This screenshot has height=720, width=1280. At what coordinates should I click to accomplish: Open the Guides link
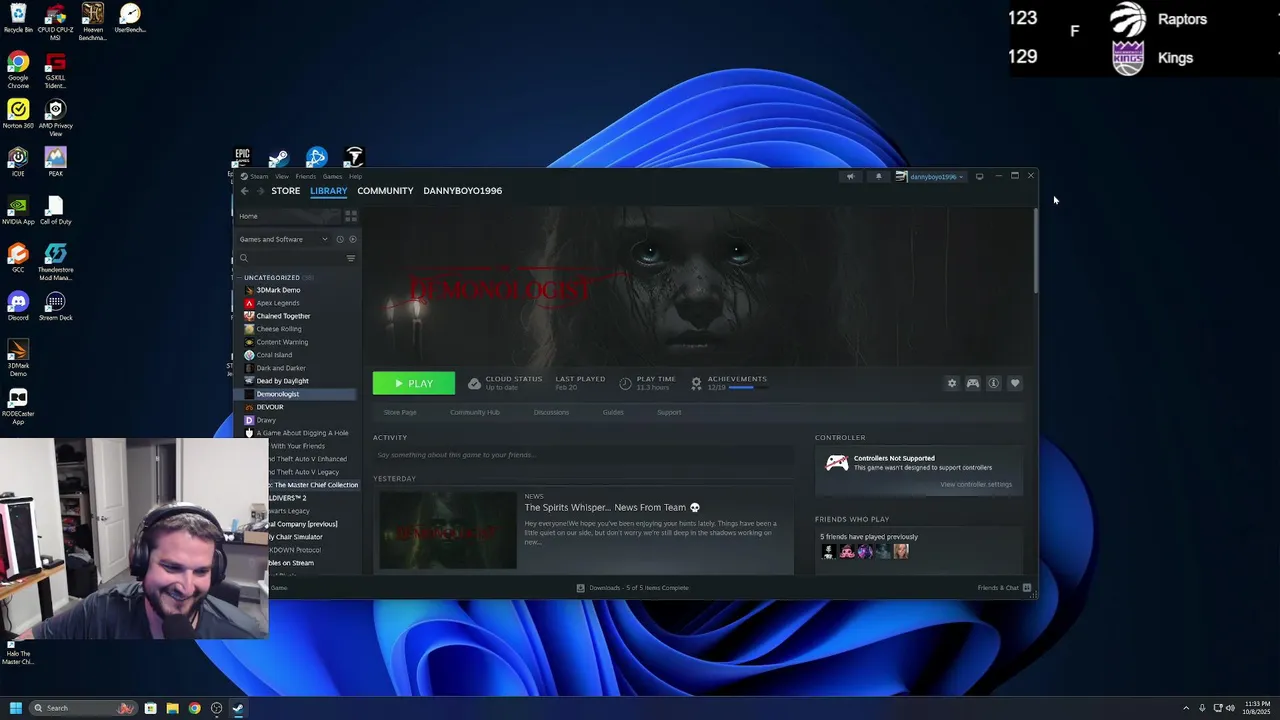(x=613, y=412)
